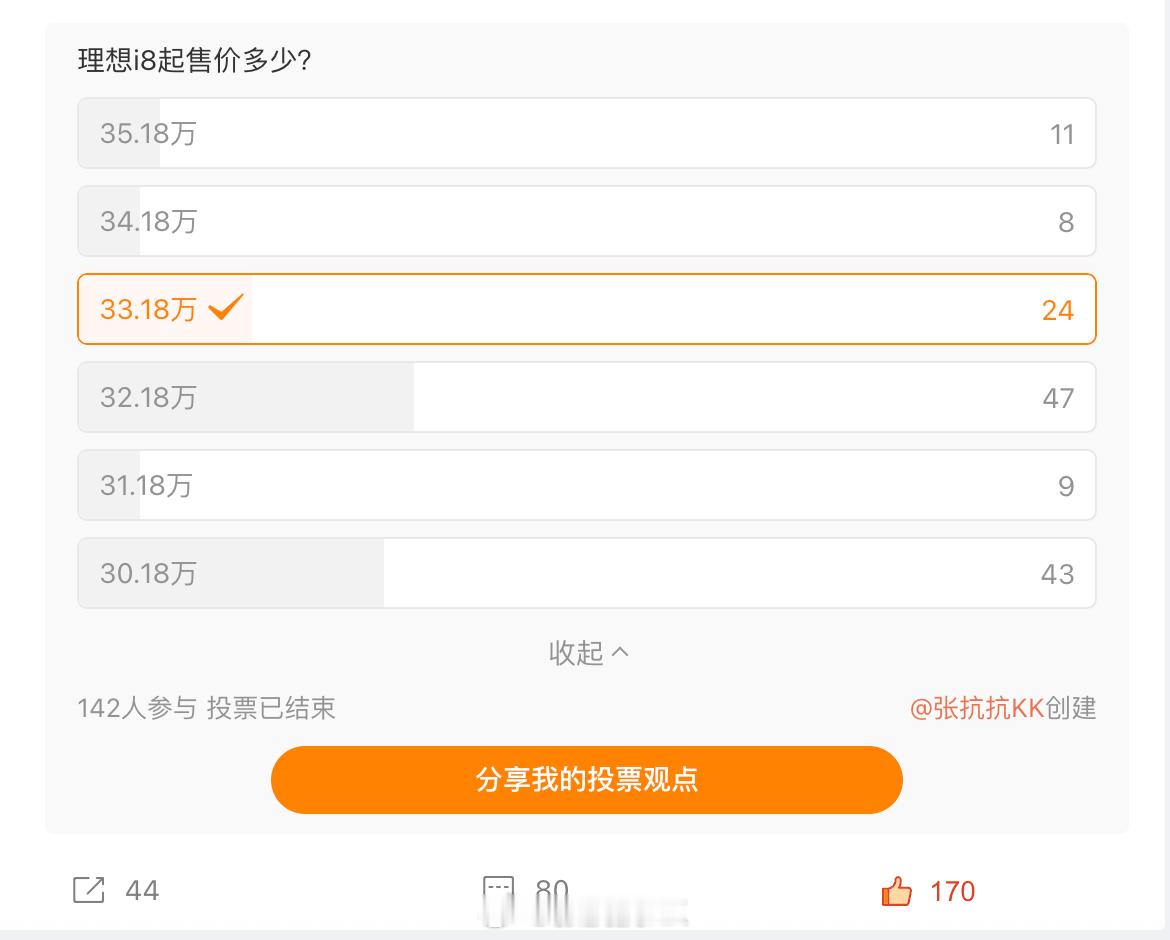Select the 35.18万 poll option
This screenshot has width=1170, height=940.
pyautogui.click(x=586, y=133)
